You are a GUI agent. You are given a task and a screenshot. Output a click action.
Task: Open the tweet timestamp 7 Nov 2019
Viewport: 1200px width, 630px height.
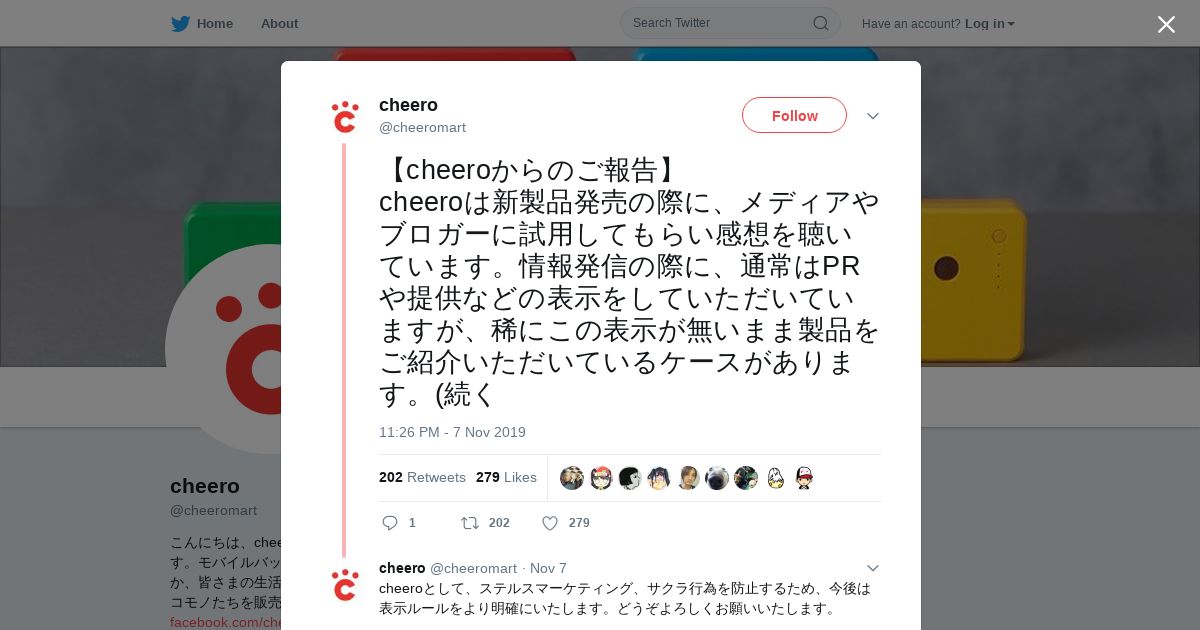pyautogui.click(x=452, y=432)
